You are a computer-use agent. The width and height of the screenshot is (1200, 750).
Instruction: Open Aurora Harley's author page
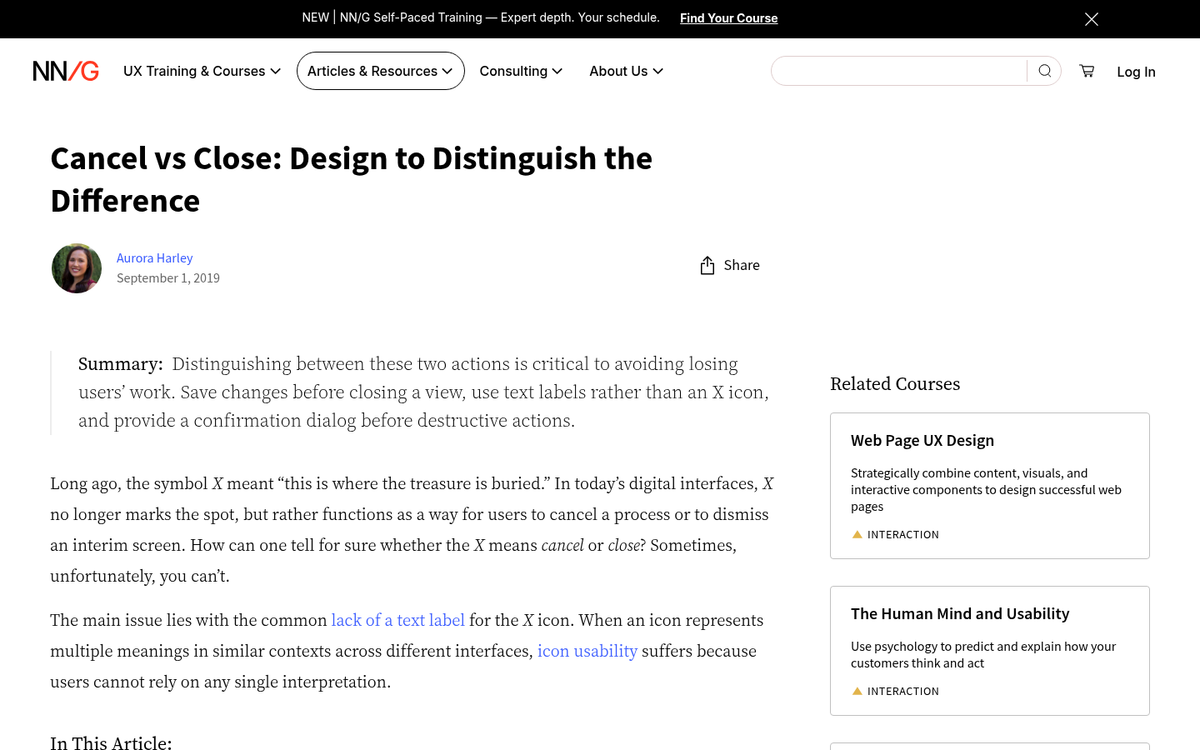[x=154, y=258]
